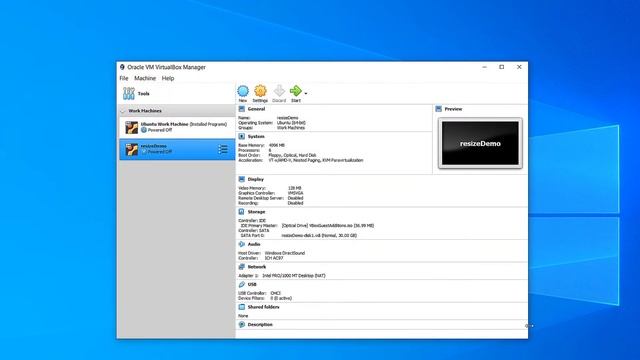
Task: Click the Storage section icon
Action: click(242, 212)
